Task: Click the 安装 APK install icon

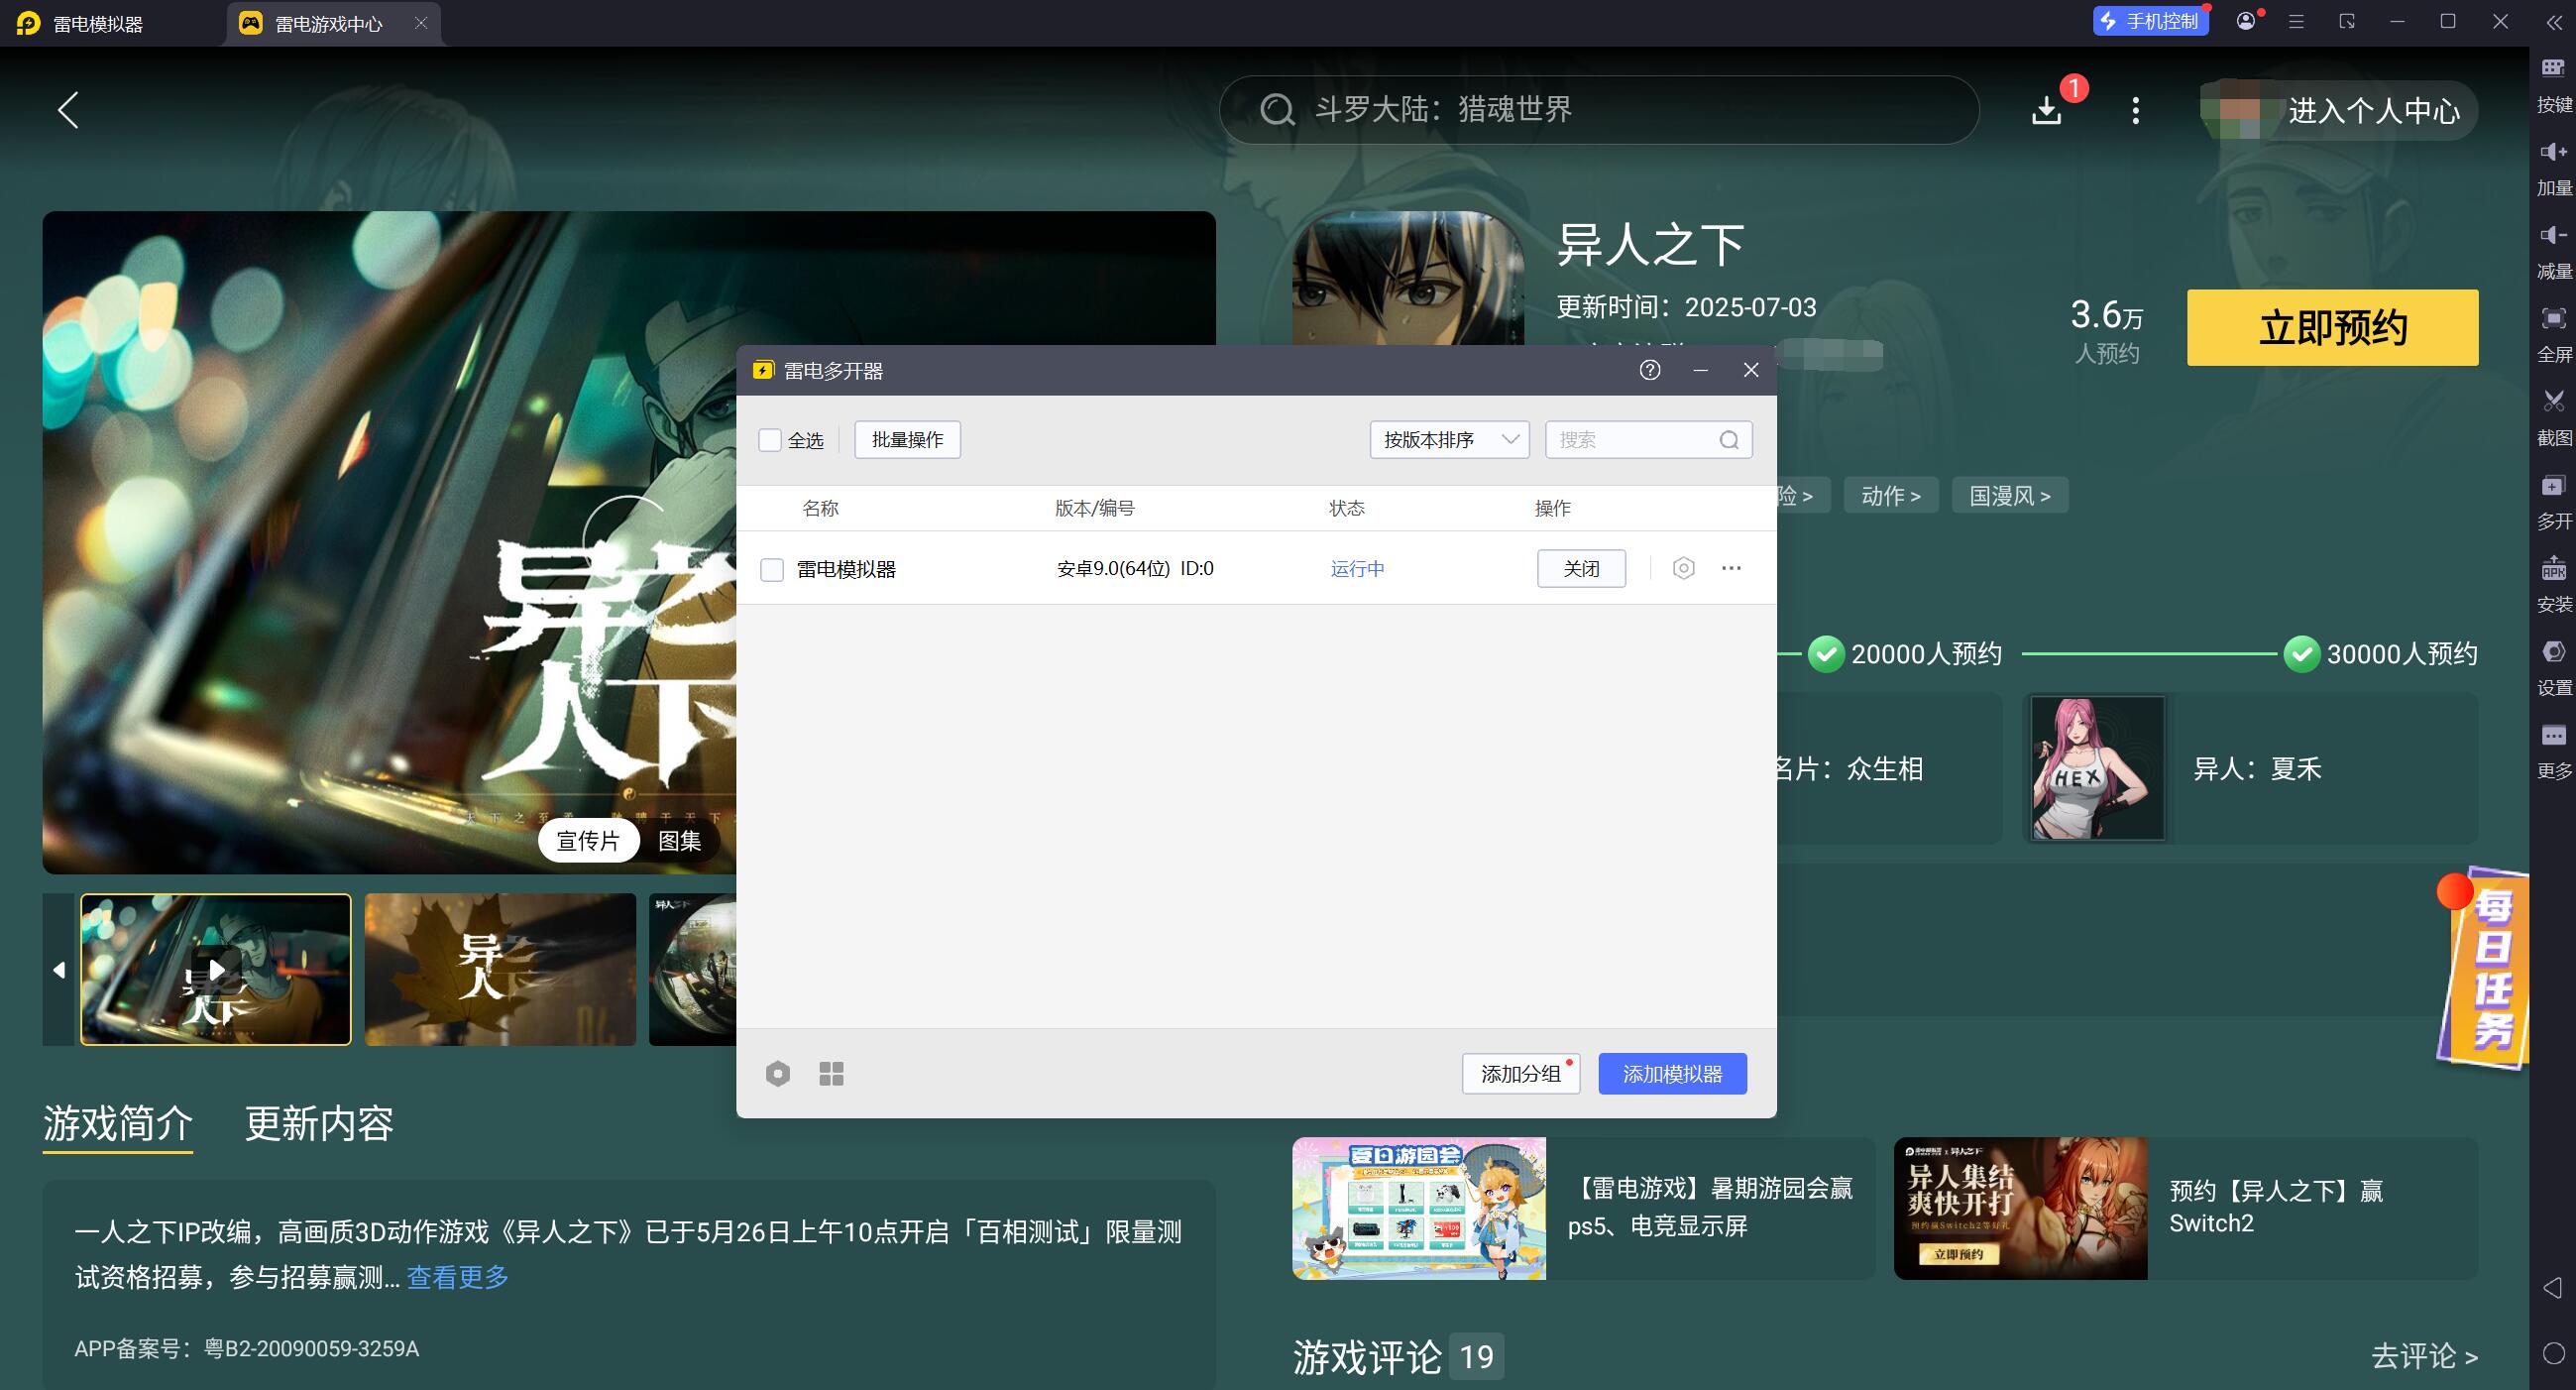Action: (2553, 570)
